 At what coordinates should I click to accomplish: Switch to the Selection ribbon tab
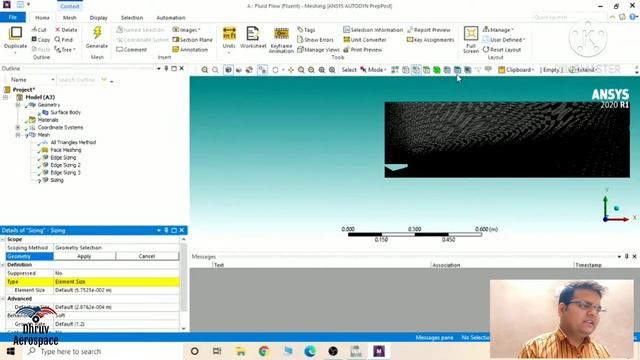point(132,18)
